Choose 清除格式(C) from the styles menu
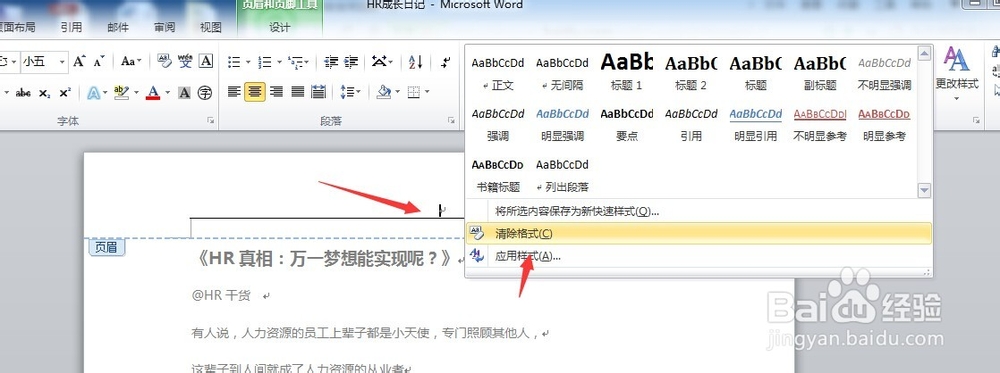 (699, 233)
